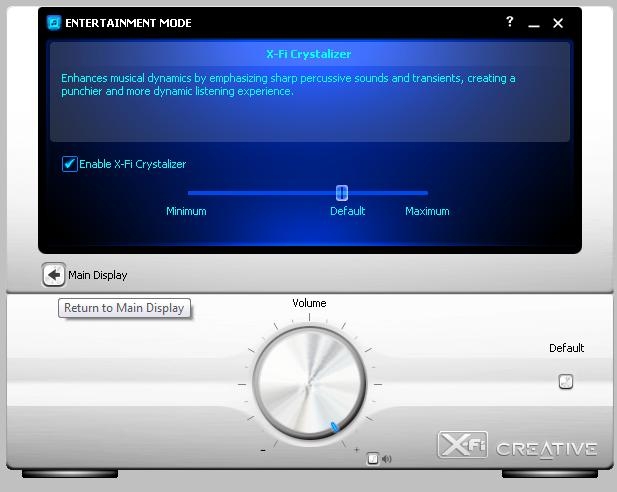The width and height of the screenshot is (617, 492).
Task: Click the Main Display label
Action: (98, 275)
